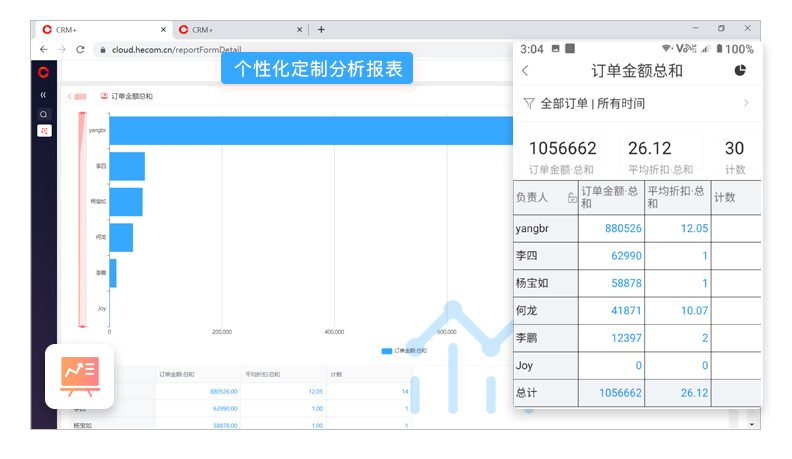Click the 返回 back link
This screenshot has width=792, height=459.
(76, 97)
